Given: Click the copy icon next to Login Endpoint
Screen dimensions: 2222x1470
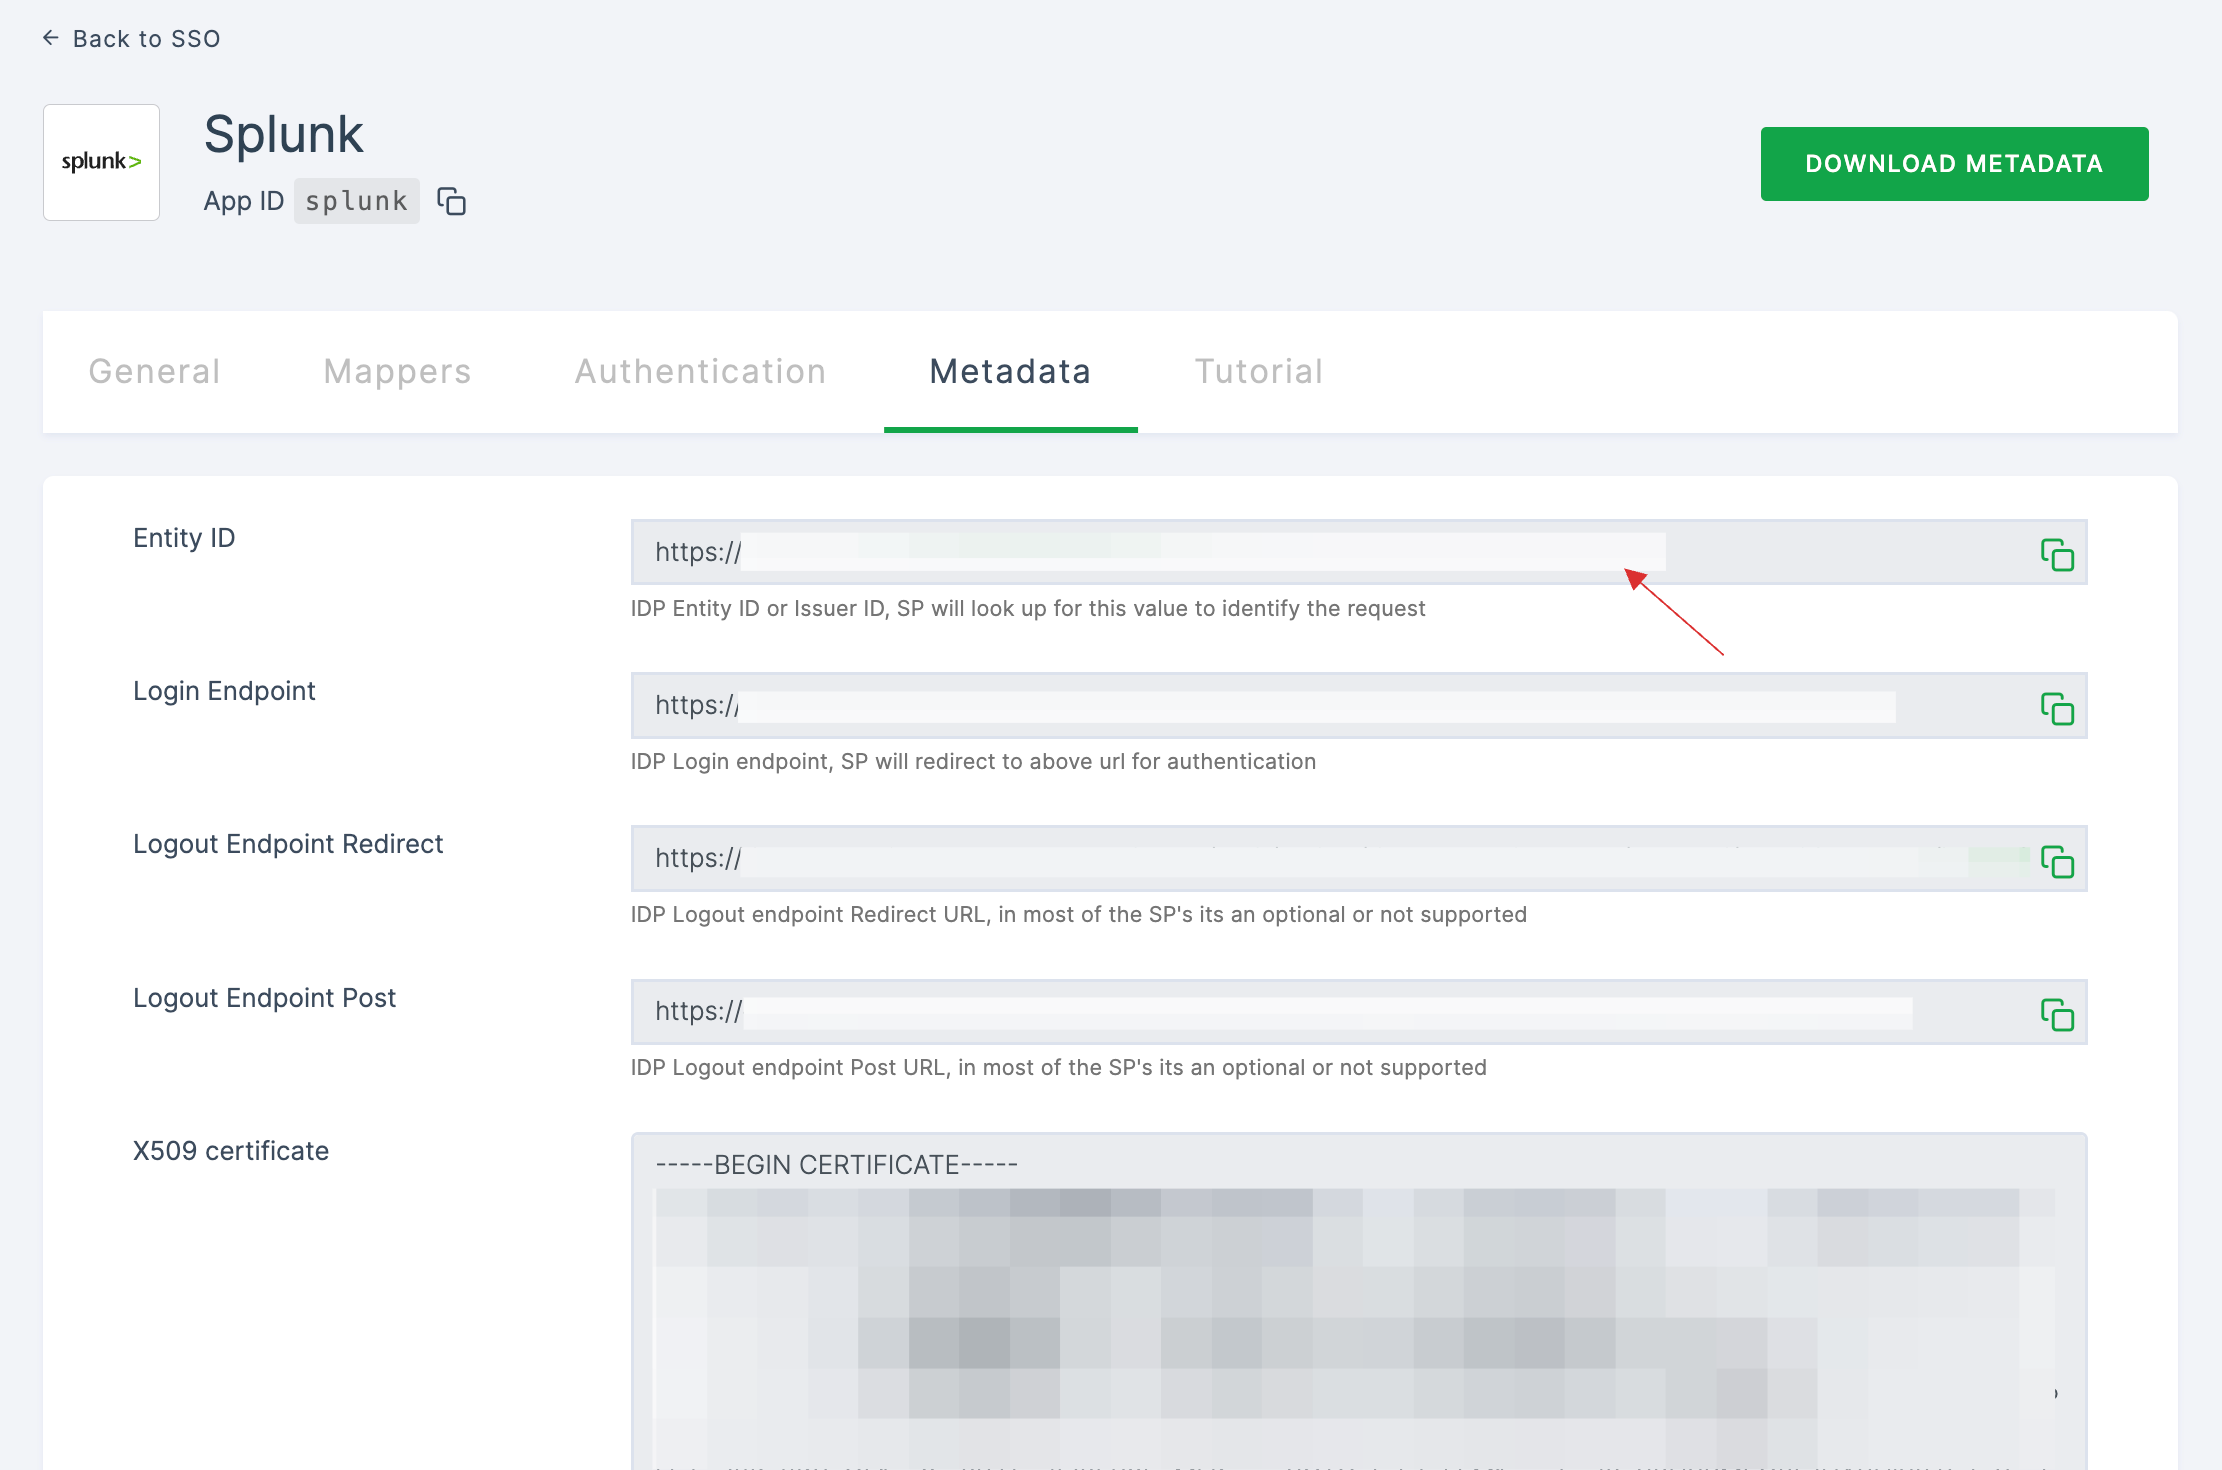Looking at the screenshot, I should (2058, 707).
